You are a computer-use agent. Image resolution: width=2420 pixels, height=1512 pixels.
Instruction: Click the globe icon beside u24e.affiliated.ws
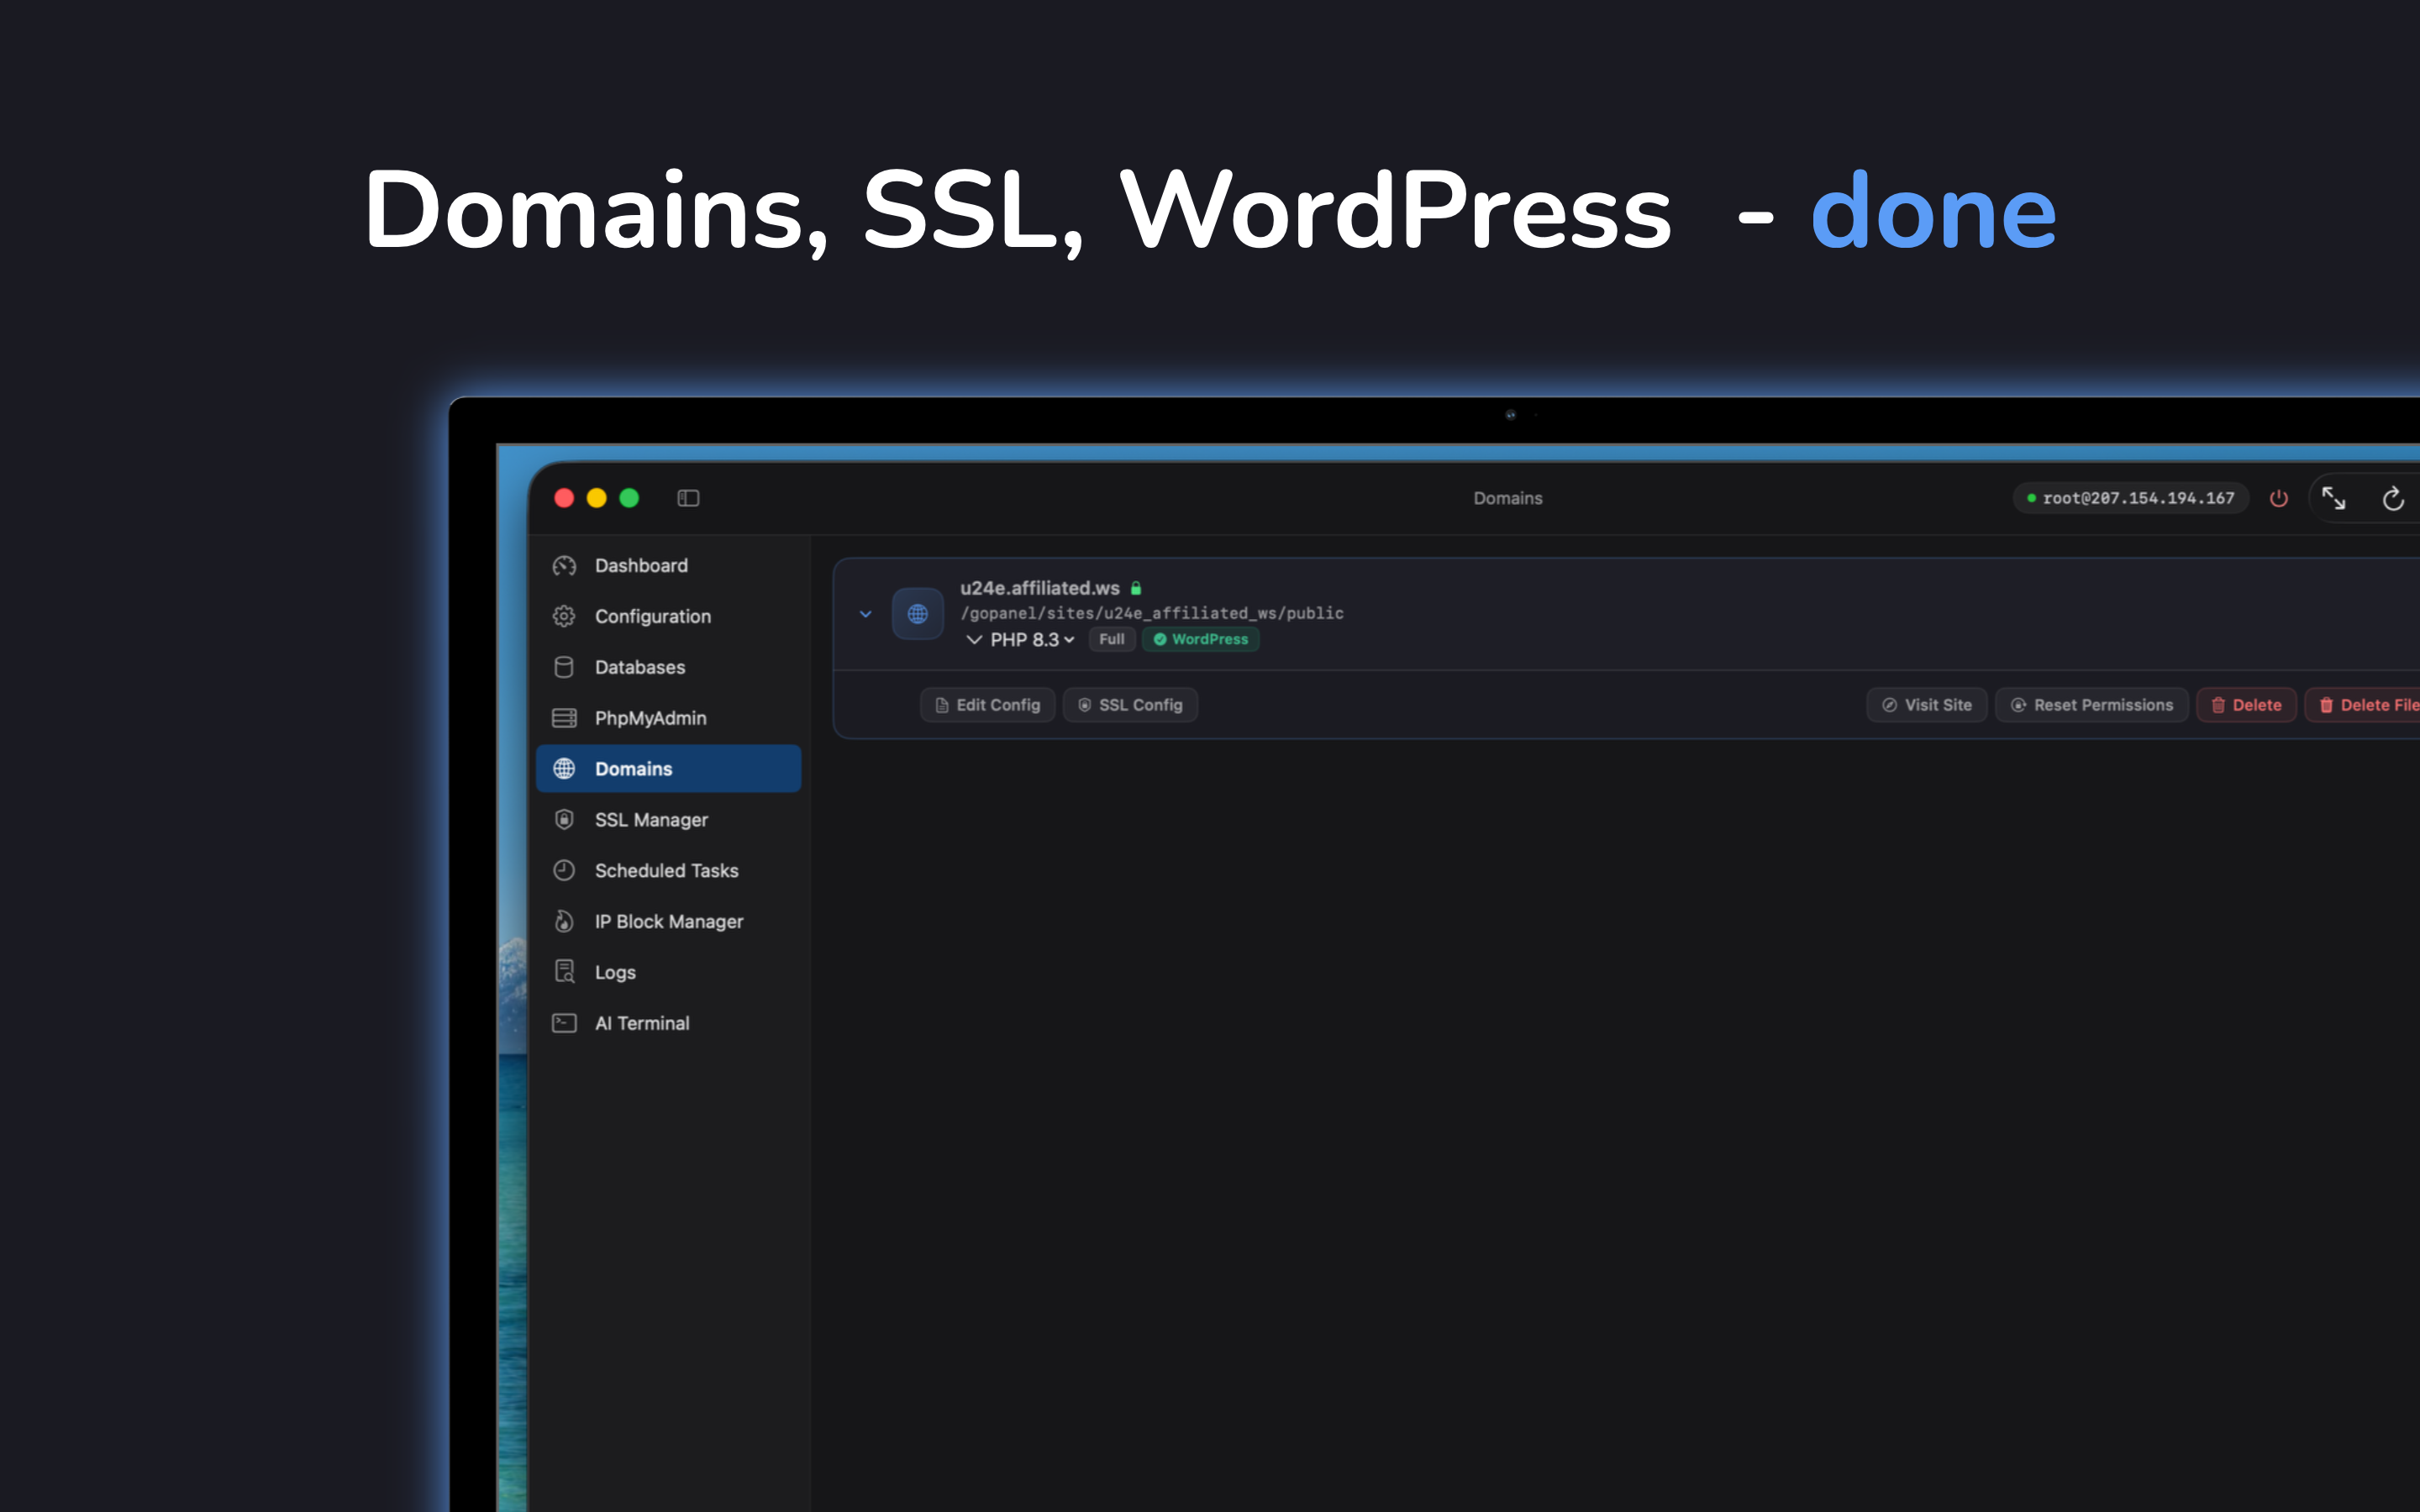[917, 614]
